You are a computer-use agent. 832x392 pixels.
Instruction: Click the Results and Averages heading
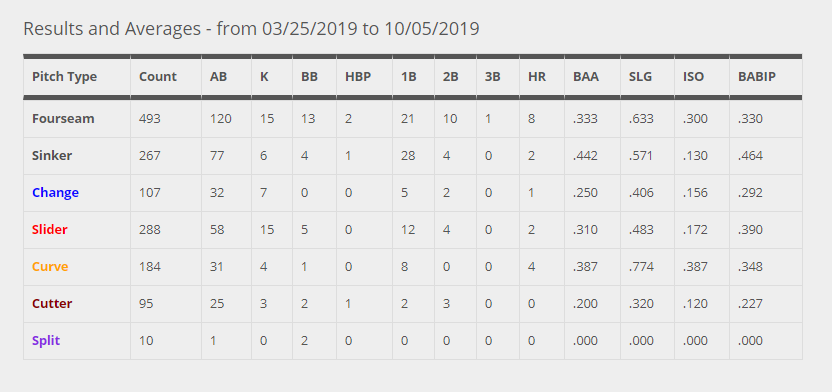251,29
